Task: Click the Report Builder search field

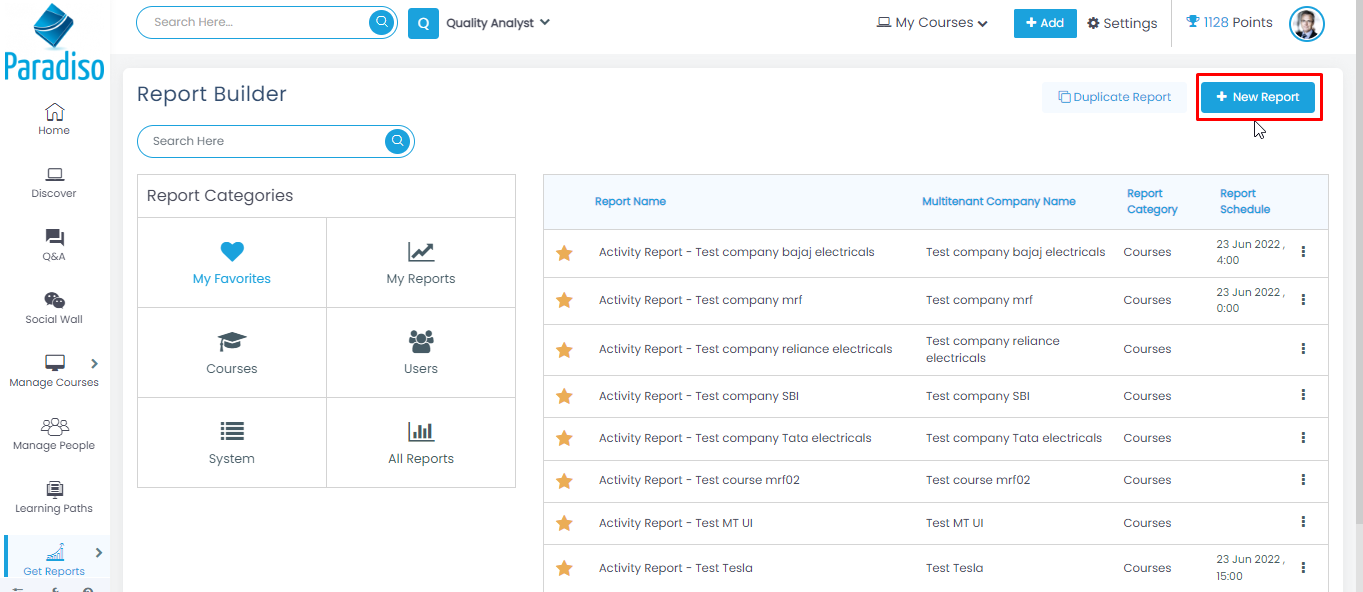Action: point(262,141)
